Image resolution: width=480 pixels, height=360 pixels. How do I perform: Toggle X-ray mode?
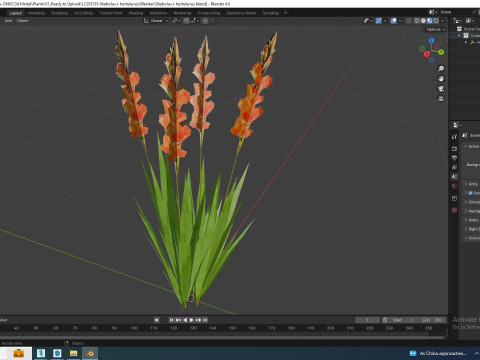pyautogui.click(x=408, y=21)
